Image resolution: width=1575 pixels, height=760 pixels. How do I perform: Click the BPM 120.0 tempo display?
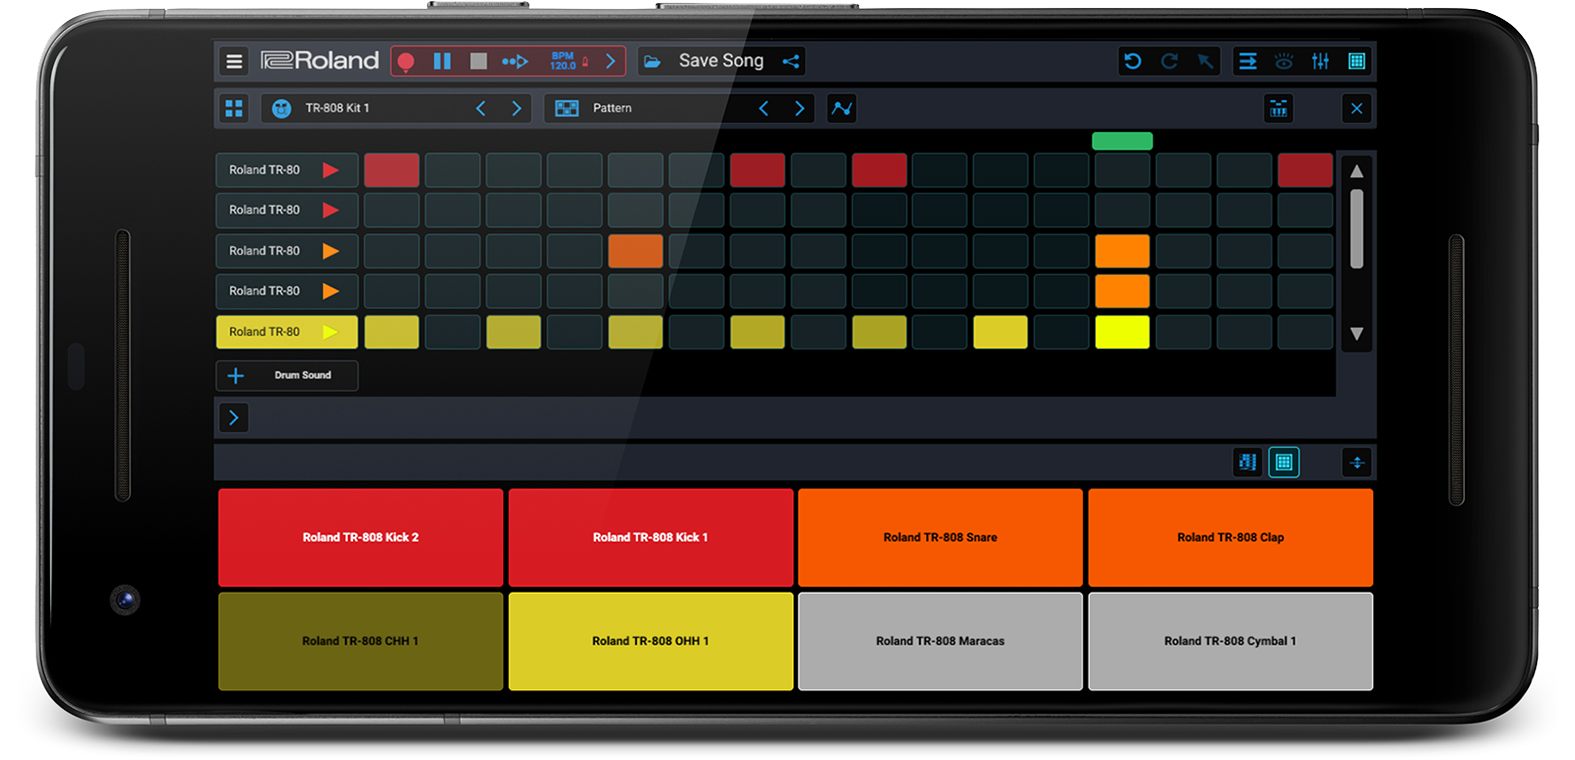[565, 62]
